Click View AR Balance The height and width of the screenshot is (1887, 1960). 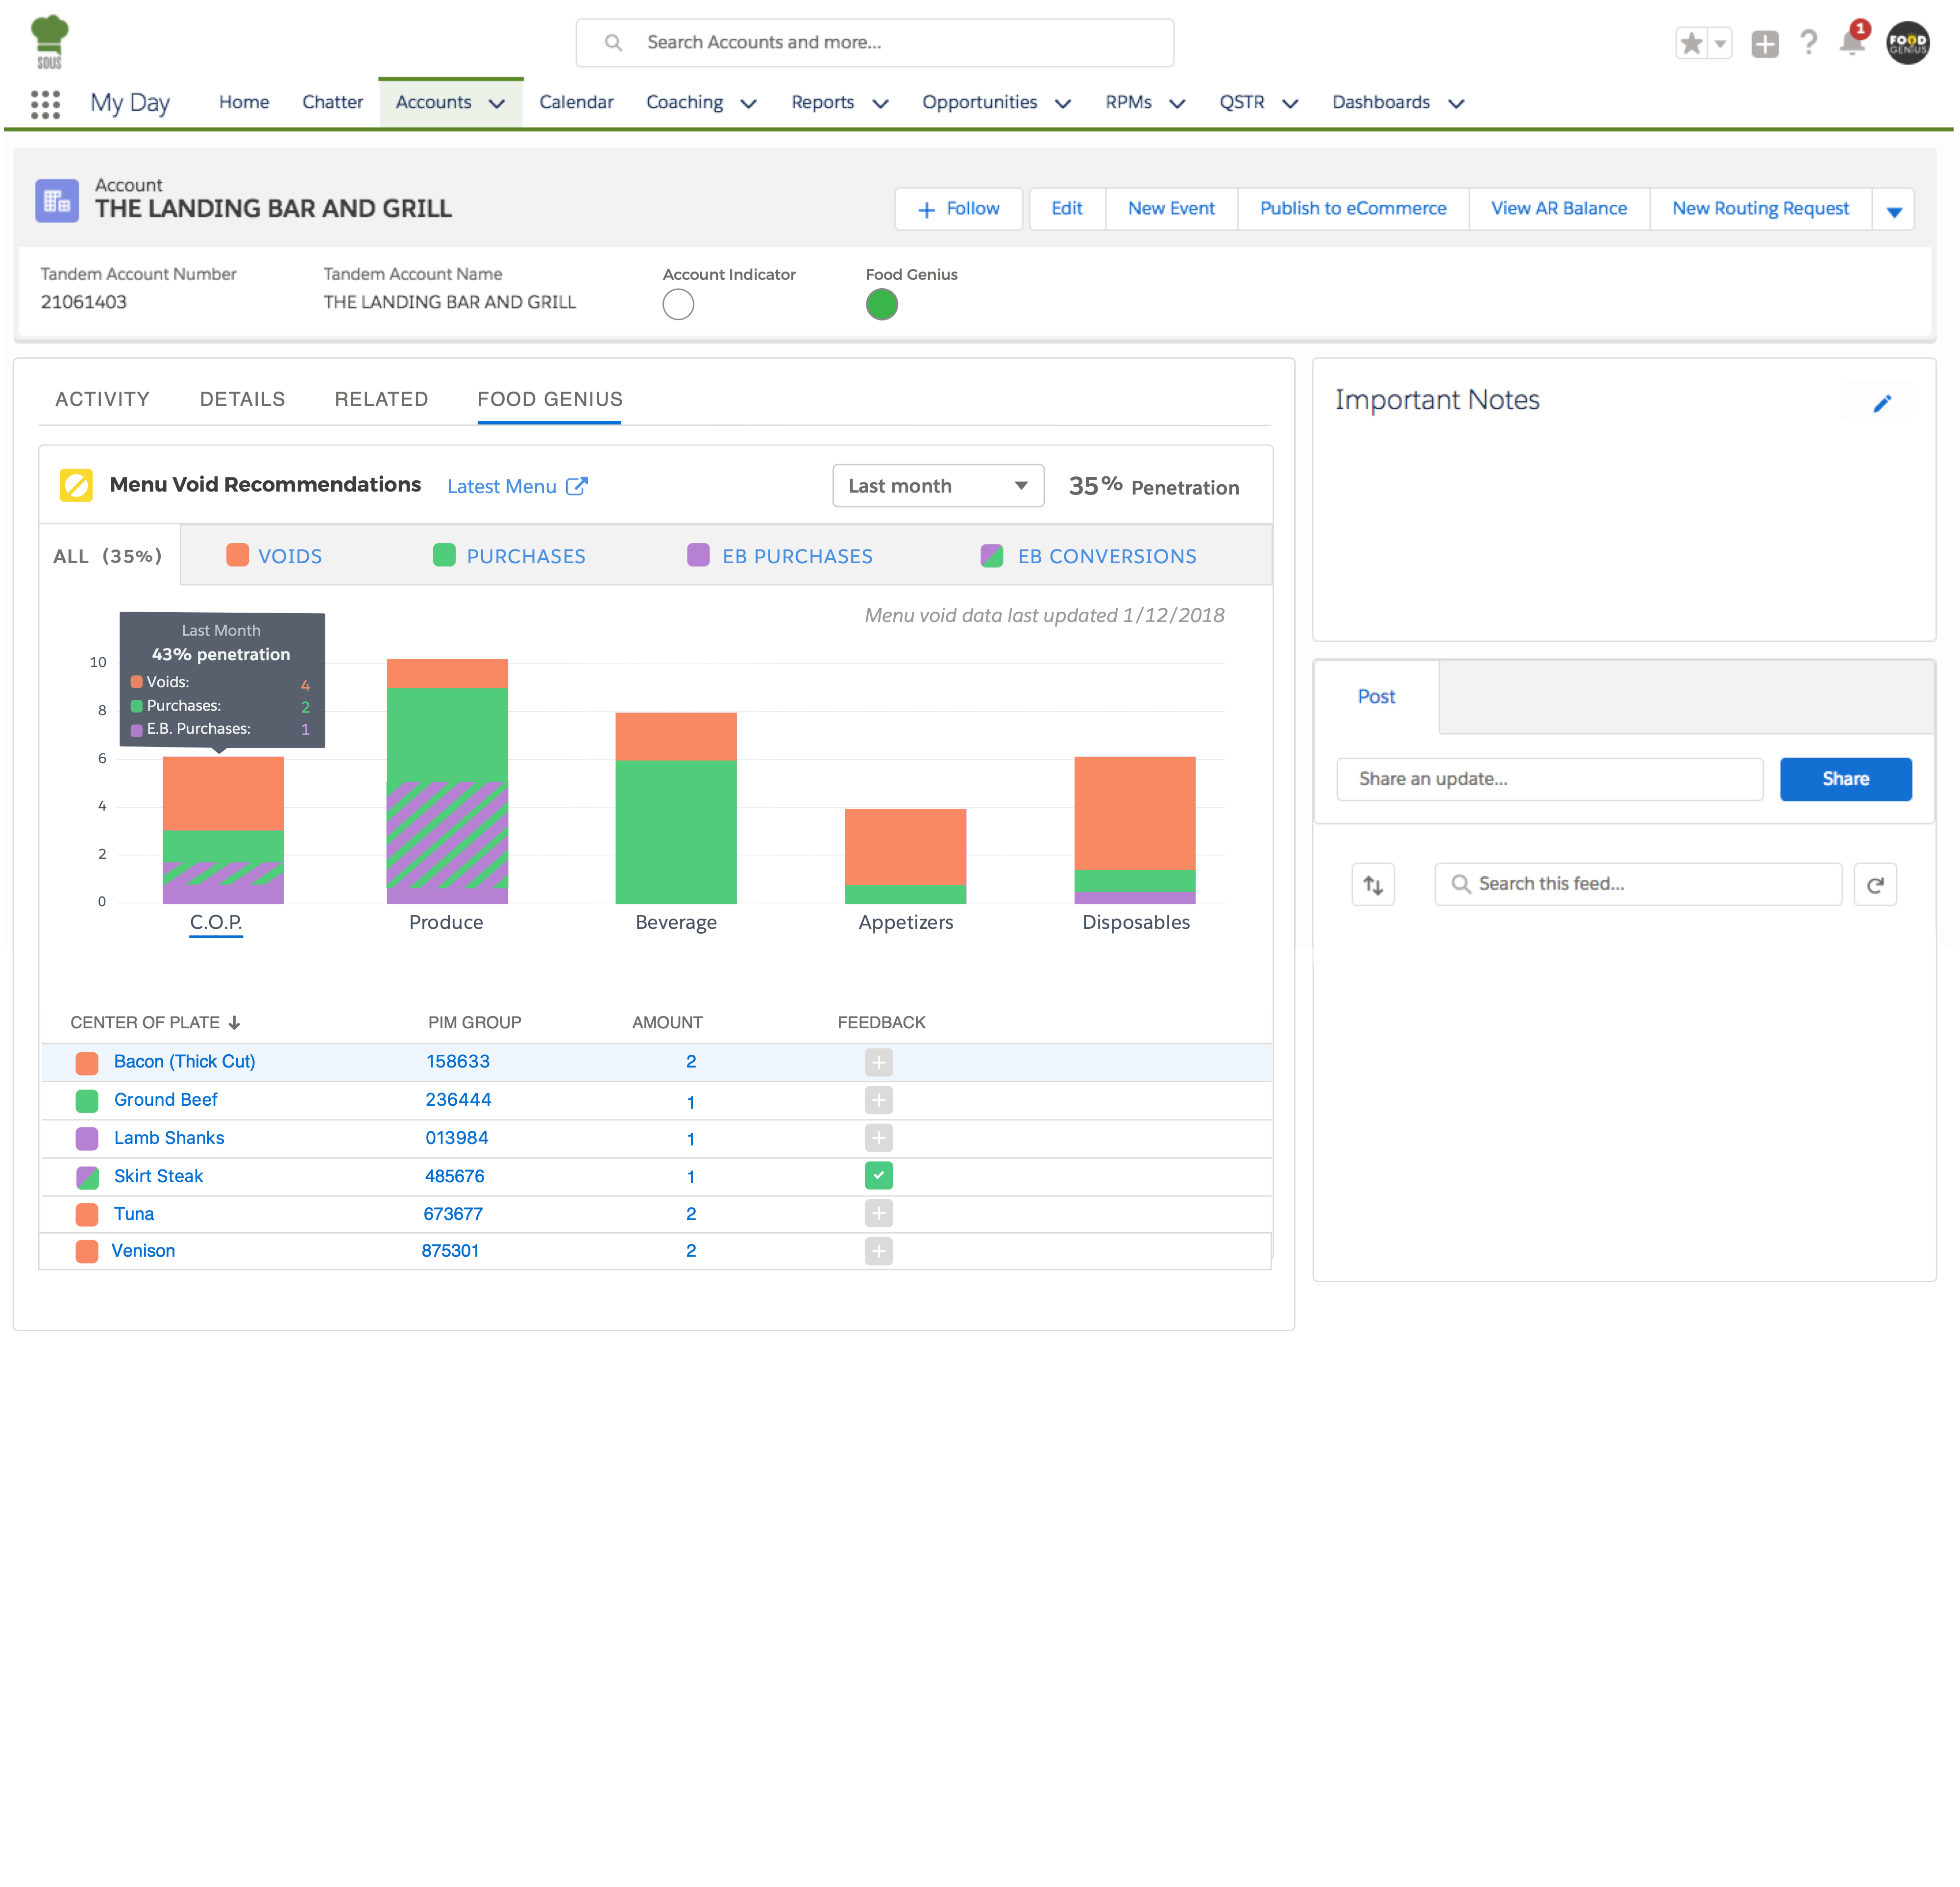(x=1559, y=209)
